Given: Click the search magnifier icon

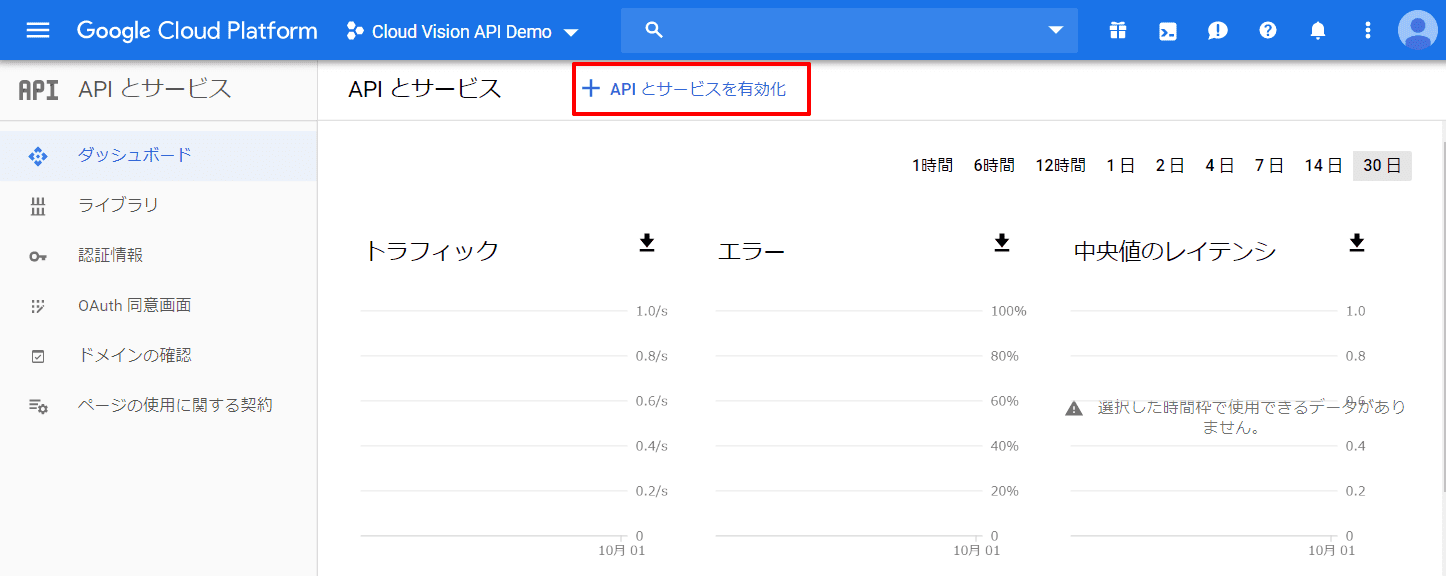Looking at the screenshot, I should [x=653, y=30].
